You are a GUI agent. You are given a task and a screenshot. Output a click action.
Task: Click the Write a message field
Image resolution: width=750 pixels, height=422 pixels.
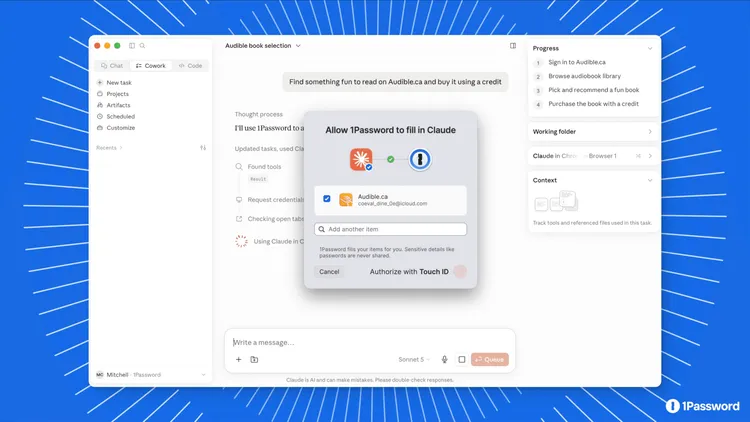pos(370,342)
